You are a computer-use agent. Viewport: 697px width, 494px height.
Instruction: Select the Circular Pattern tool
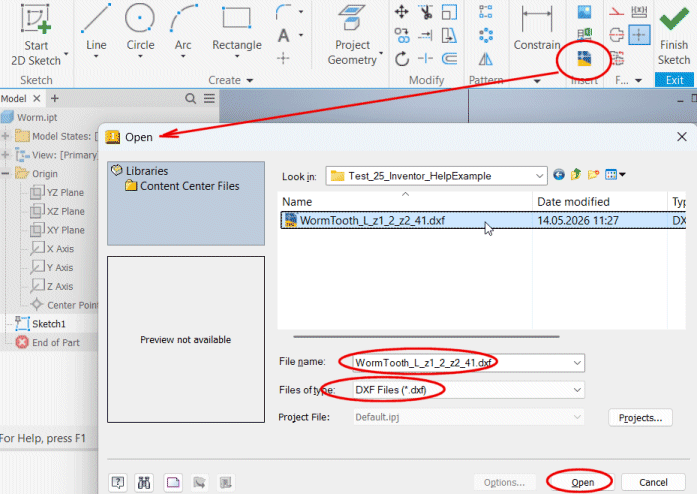485,35
